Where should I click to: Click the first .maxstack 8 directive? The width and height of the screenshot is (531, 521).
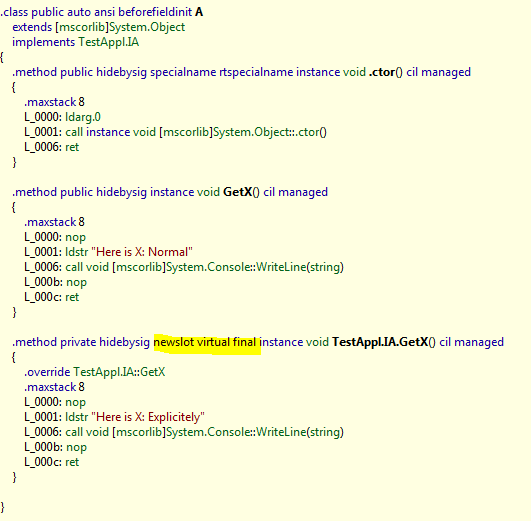(54, 102)
